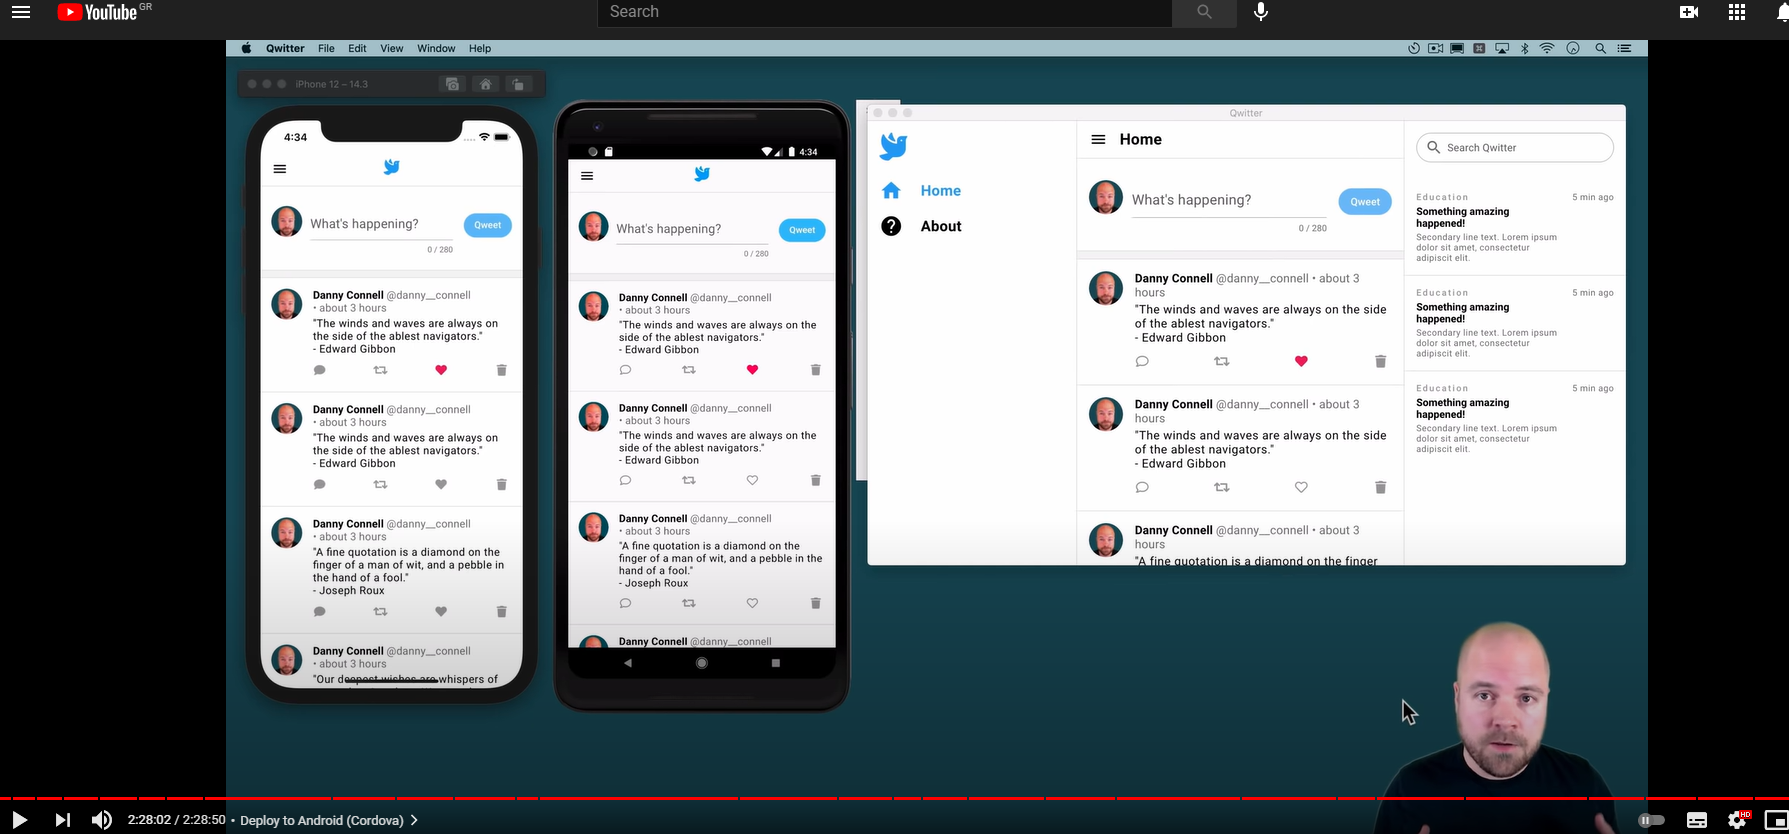Click the 2:28:02 / 2:28:50 time display
The image size is (1789, 834).
click(176, 820)
